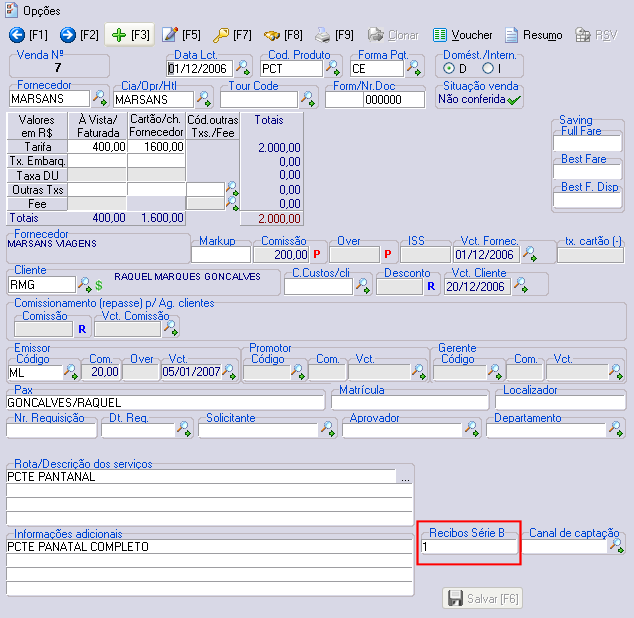Click the Situação venda check mark
This screenshot has height=618, width=634.
[514, 100]
